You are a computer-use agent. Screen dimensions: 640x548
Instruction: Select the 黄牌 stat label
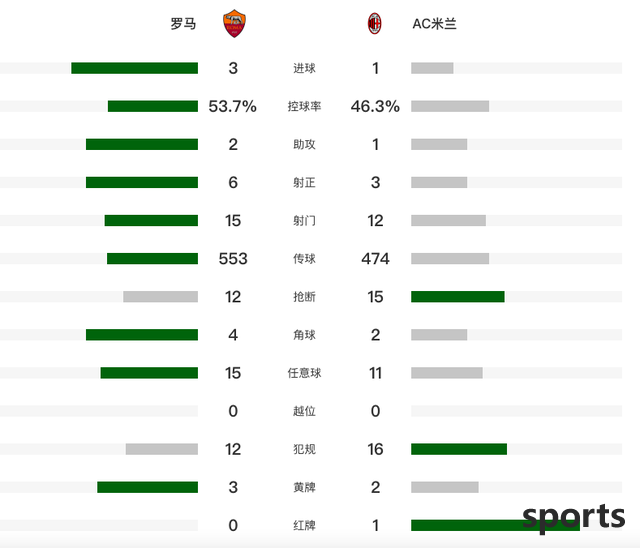click(304, 487)
